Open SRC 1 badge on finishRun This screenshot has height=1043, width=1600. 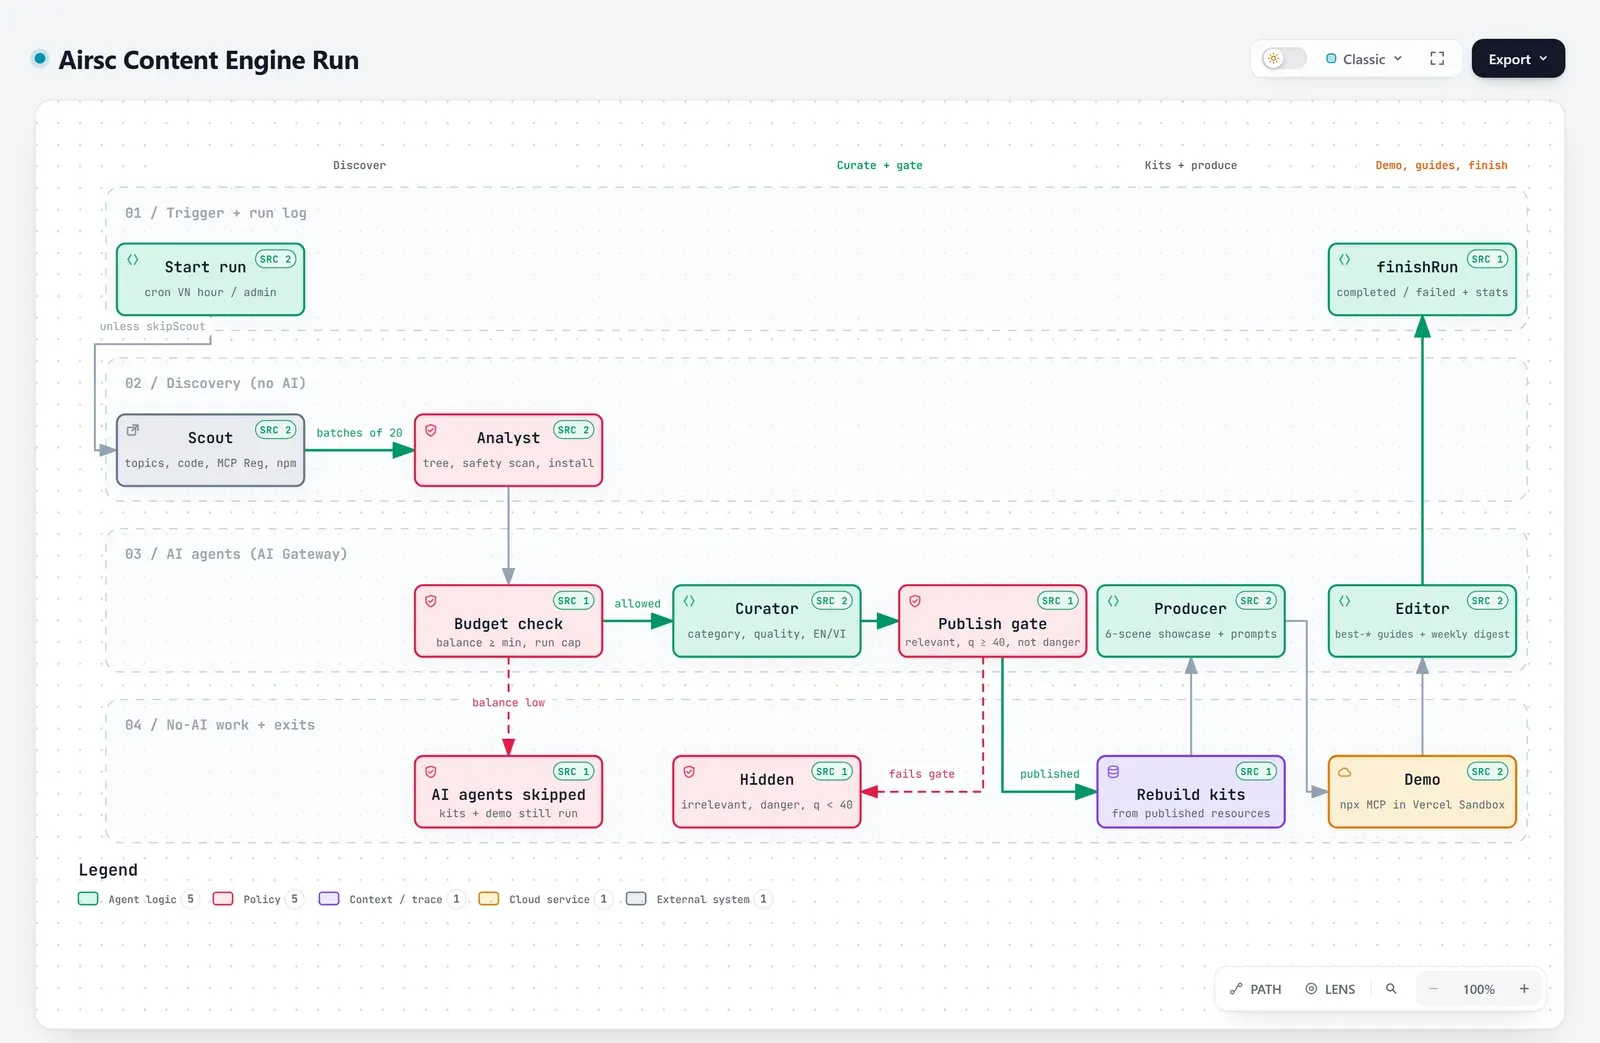coord(1487,259)
